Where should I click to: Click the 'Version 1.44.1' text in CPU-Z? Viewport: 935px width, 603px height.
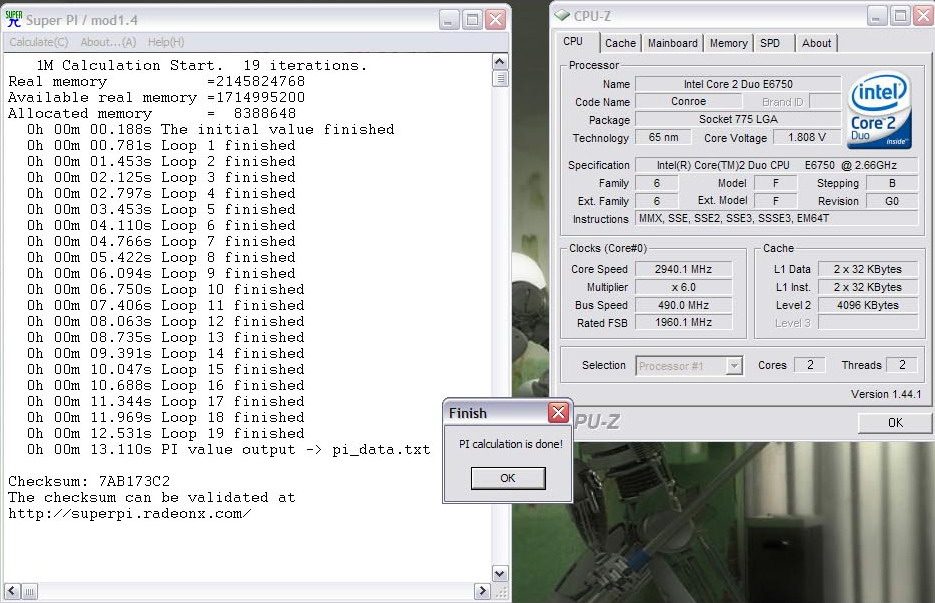point(886,394)
